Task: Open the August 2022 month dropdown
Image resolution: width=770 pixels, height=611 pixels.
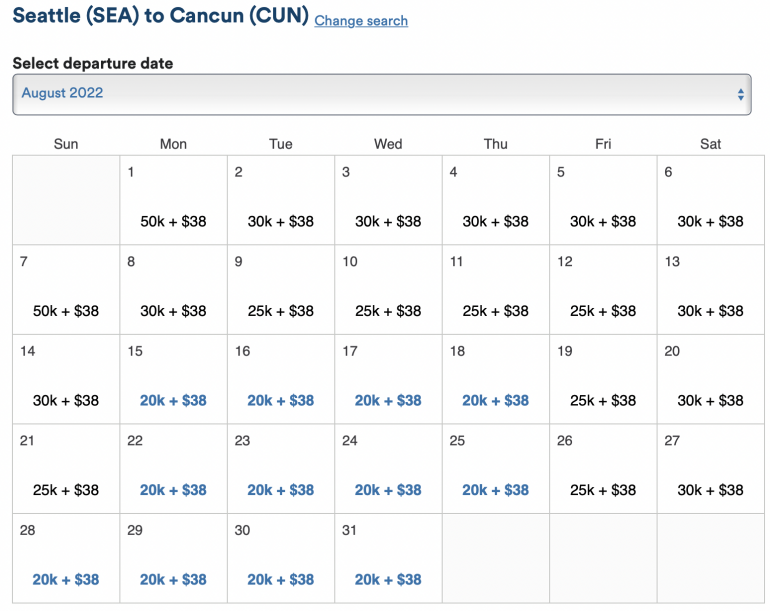Action: (380, 94)
